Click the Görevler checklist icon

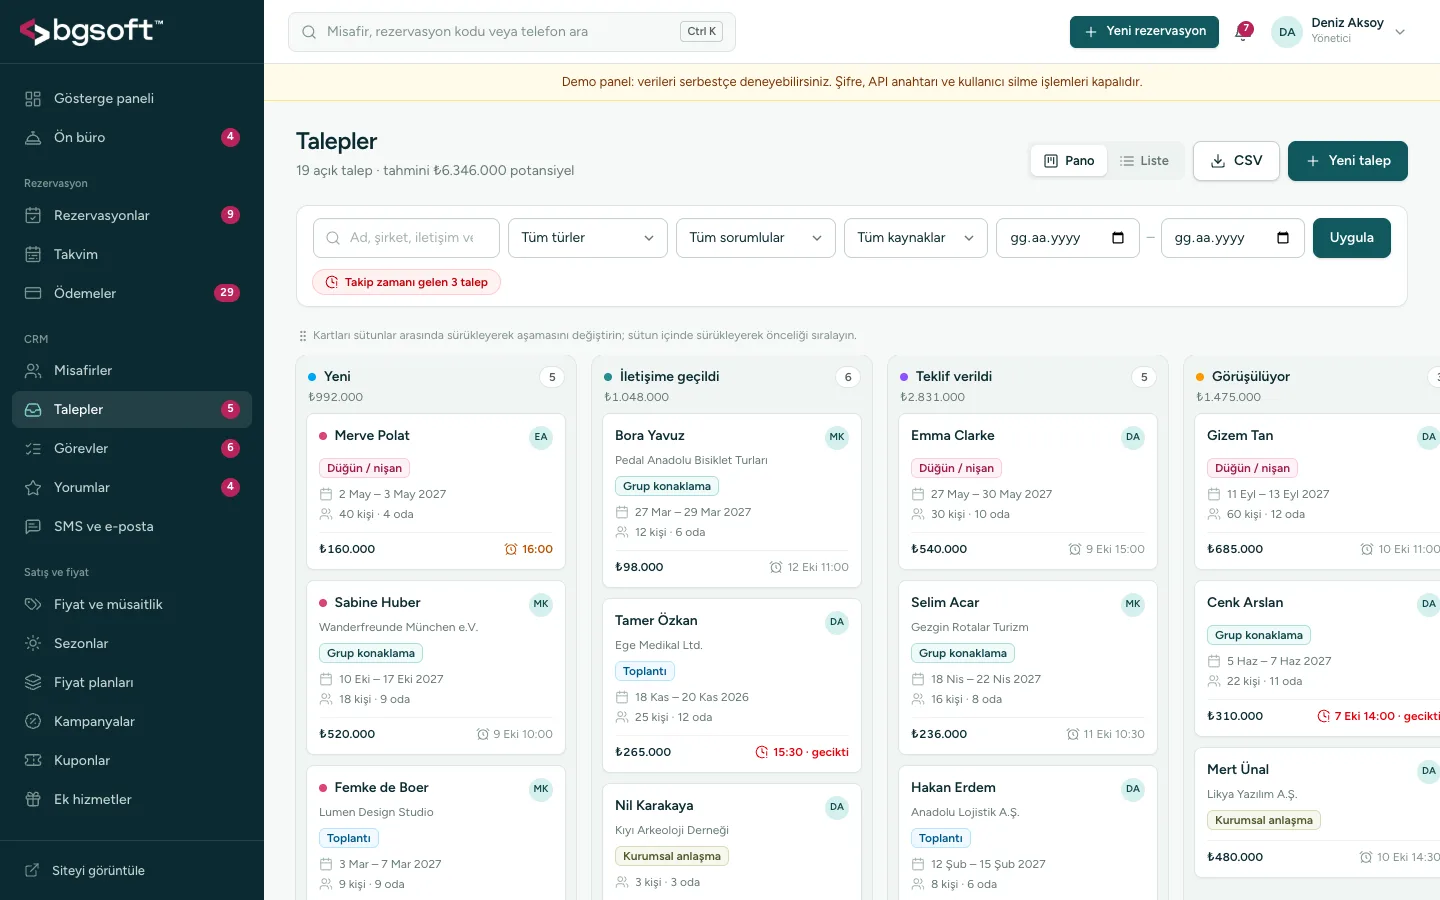tap(33, 448)
